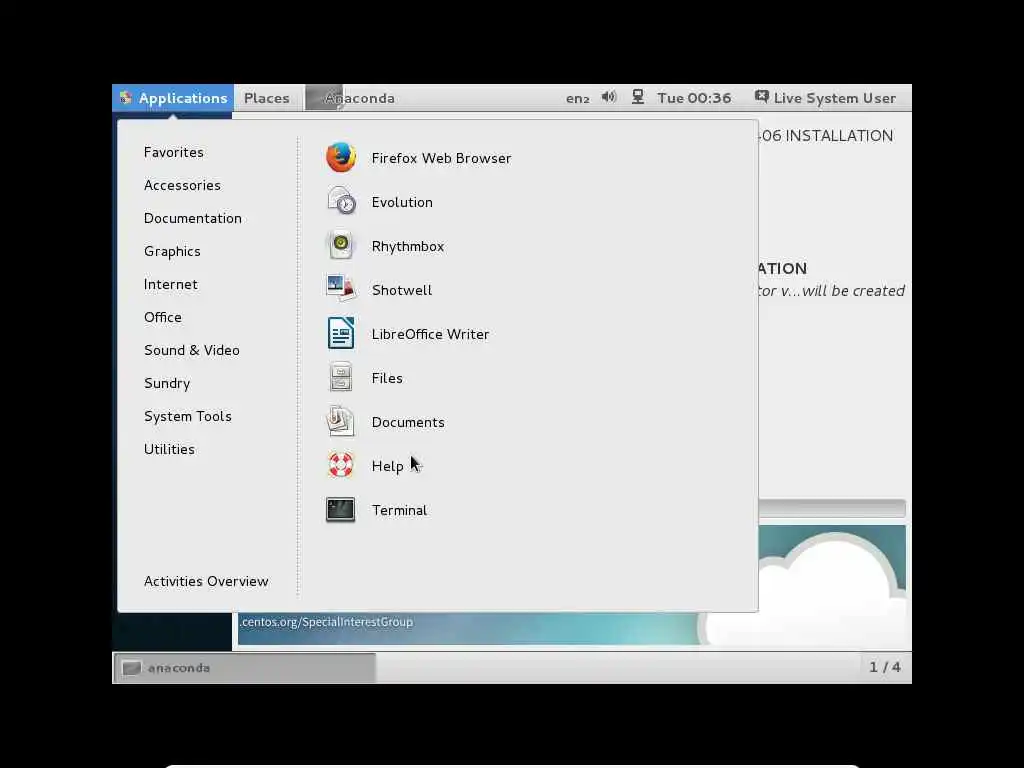The height and width of the screenshot is (768, 1024).
Task: Switch to anaconda window in taskbar
Action: coord(246,667)
